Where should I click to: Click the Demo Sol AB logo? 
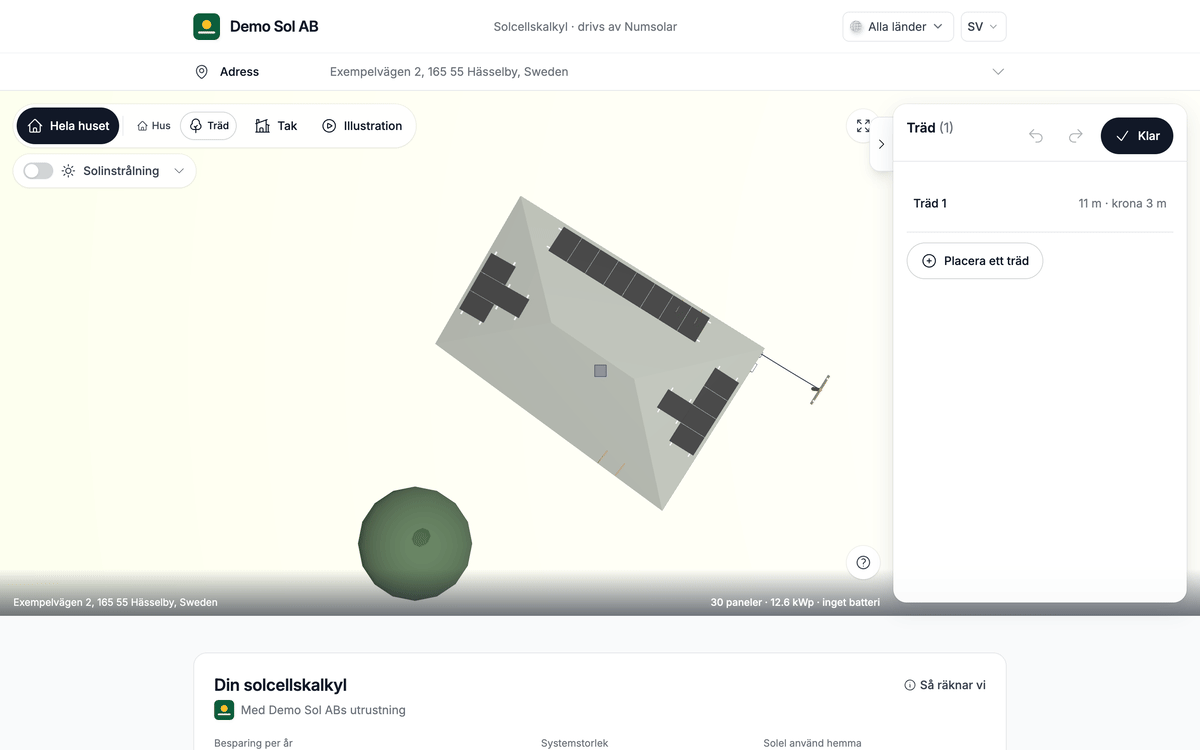pyautogui.click(x=206, y=27)
